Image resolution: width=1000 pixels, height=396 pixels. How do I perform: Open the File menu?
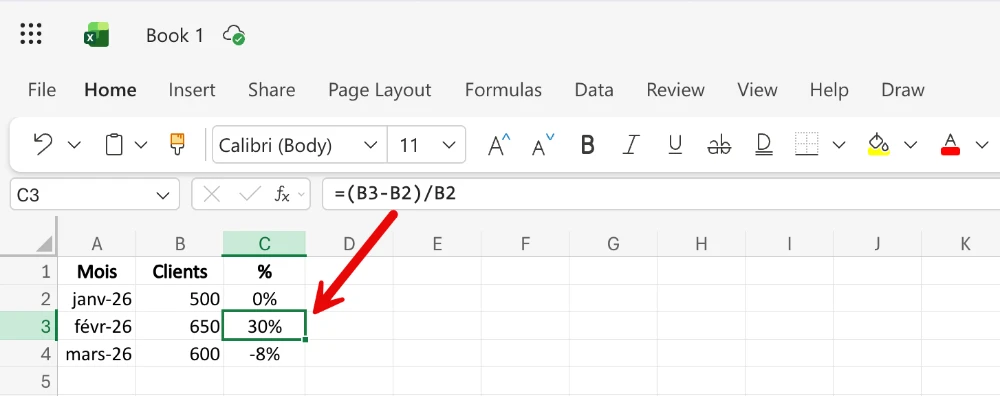41,90
